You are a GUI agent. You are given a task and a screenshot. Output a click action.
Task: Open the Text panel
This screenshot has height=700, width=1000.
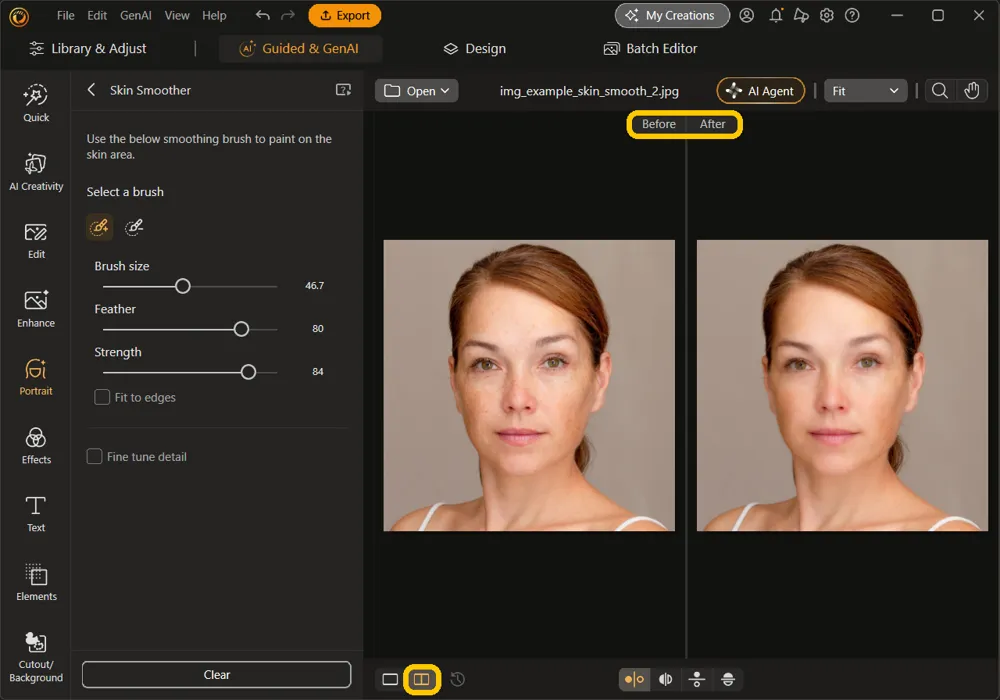pos(36,514)
